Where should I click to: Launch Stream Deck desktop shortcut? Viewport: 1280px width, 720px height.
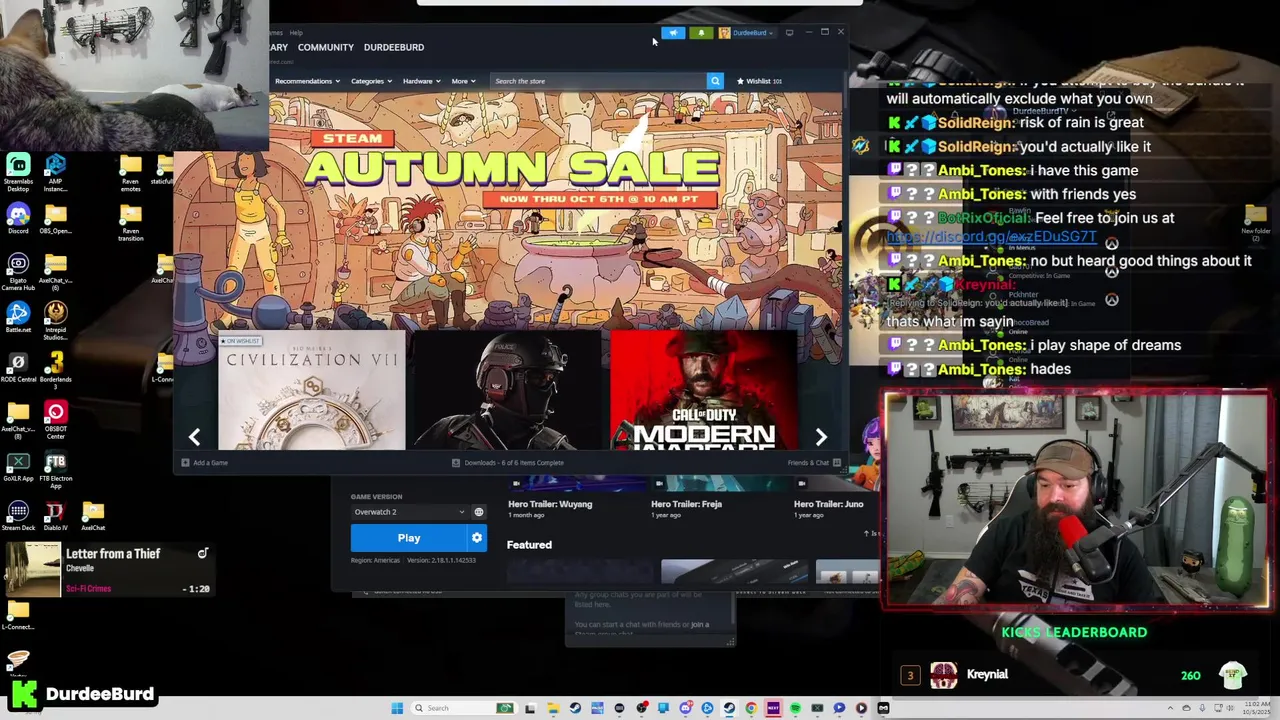point(18,516)
